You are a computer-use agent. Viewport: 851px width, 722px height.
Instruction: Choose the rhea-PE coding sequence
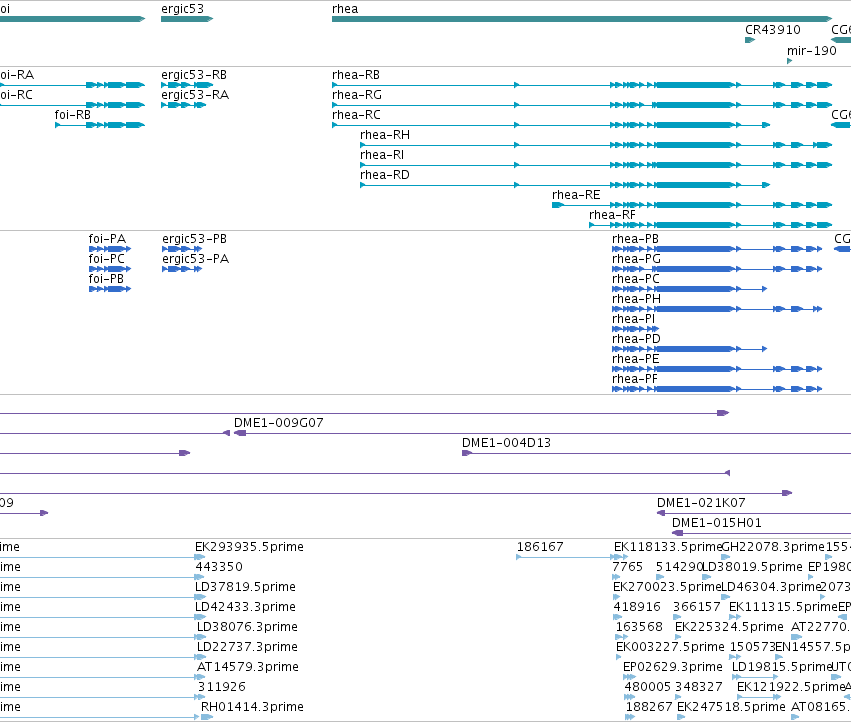[717, 369]
